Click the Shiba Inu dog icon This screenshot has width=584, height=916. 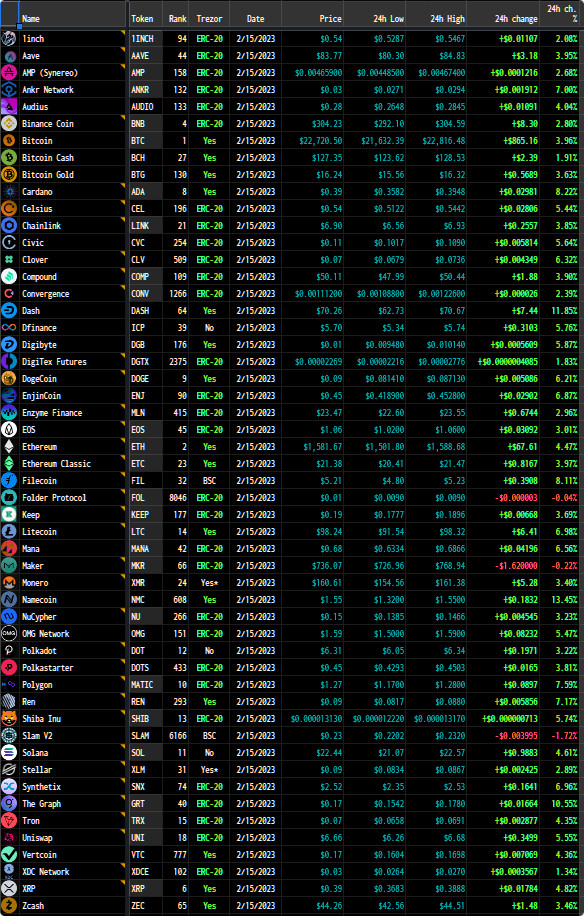tap(9, 719)
